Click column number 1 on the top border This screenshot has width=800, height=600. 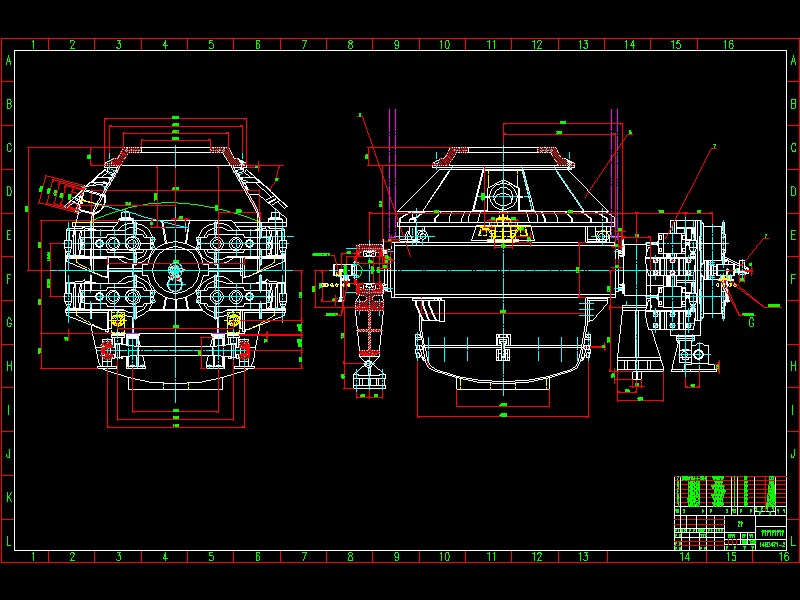[34, 44]
